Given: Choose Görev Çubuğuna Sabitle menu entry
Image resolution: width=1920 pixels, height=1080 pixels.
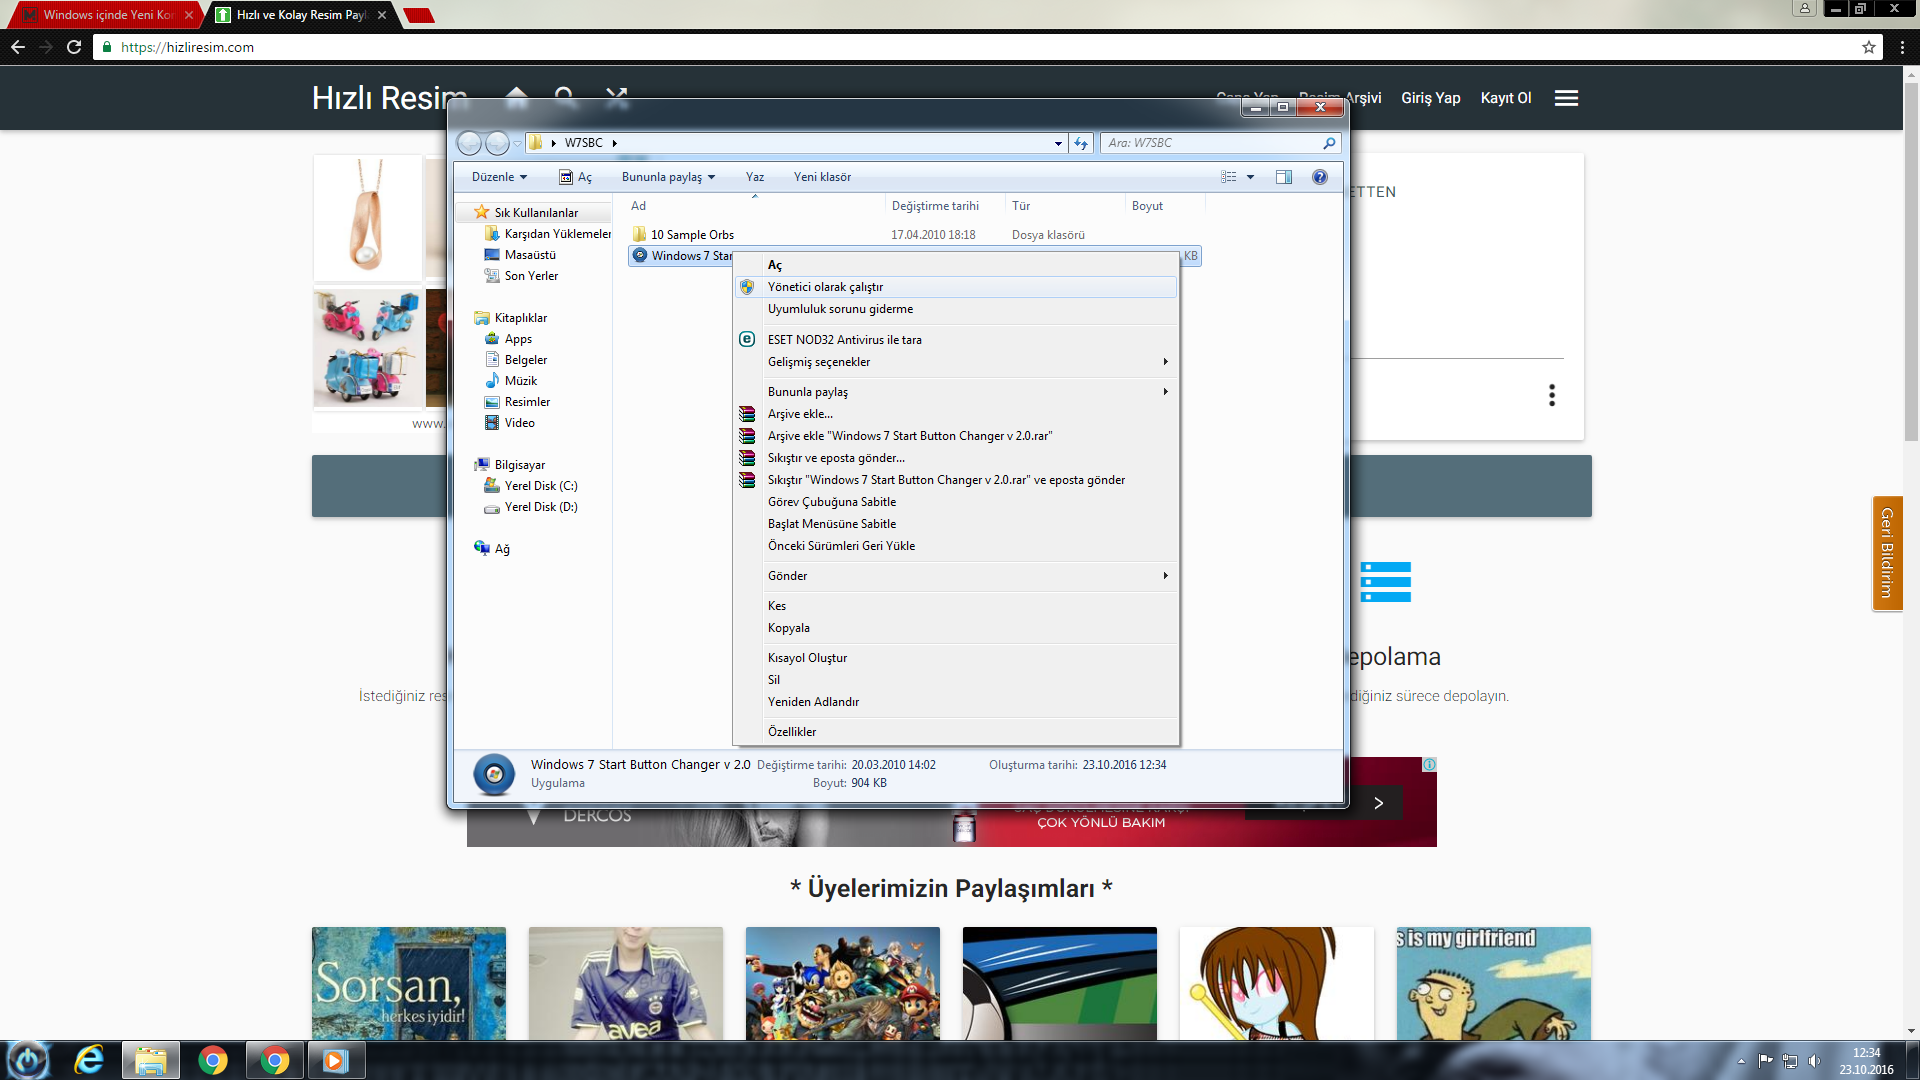Looking at the screenshot, I should tap(956, 502).
